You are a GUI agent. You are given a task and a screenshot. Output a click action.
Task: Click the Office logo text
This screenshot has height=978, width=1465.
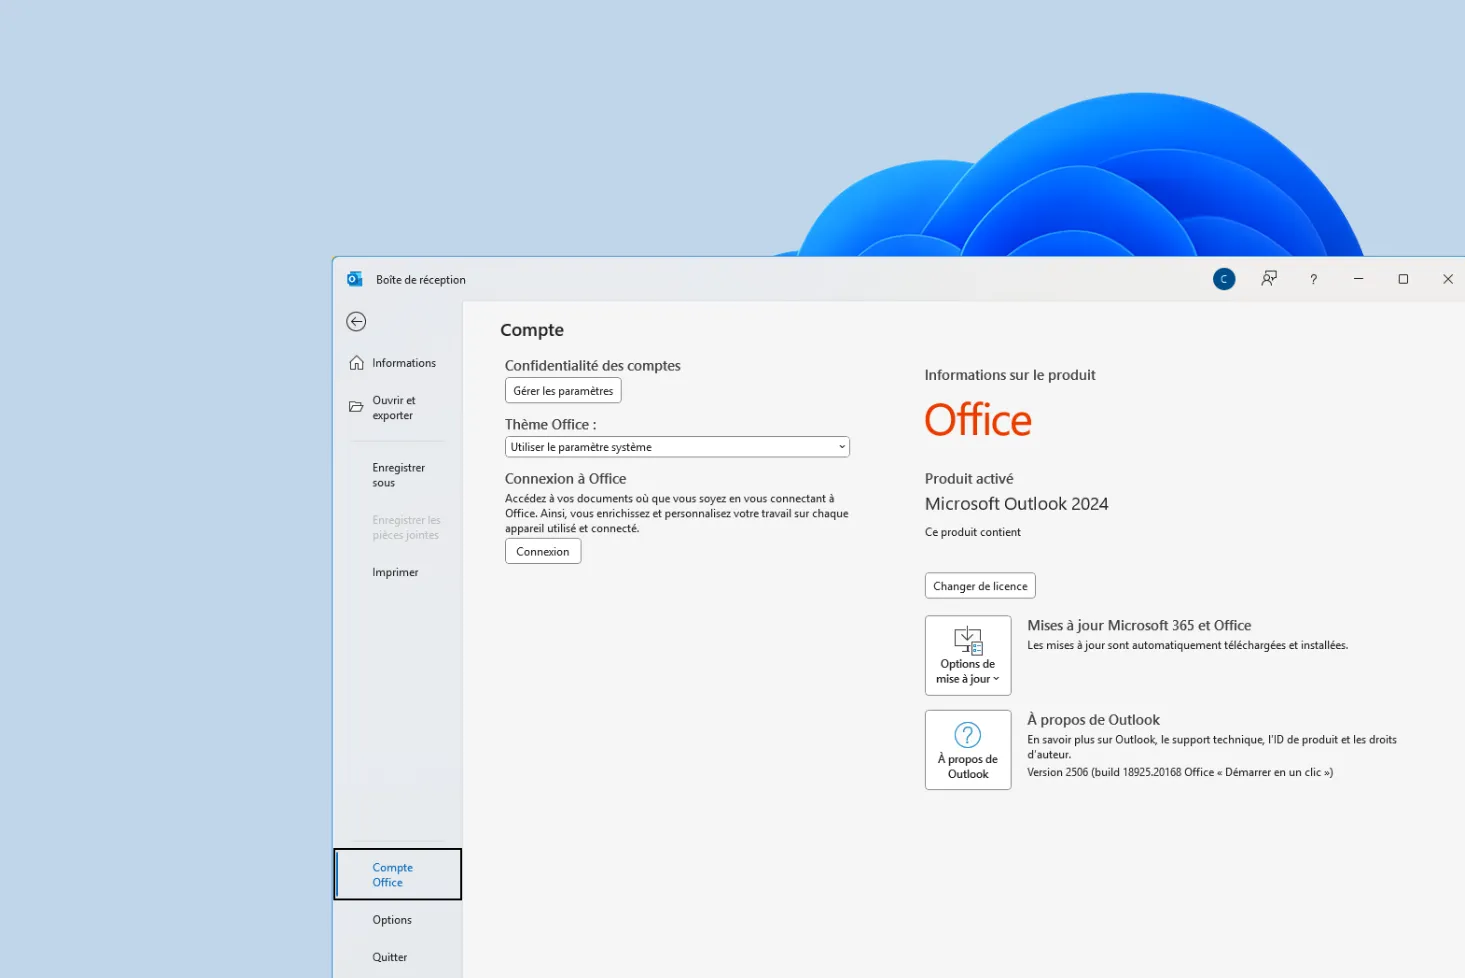click(978, 420)
